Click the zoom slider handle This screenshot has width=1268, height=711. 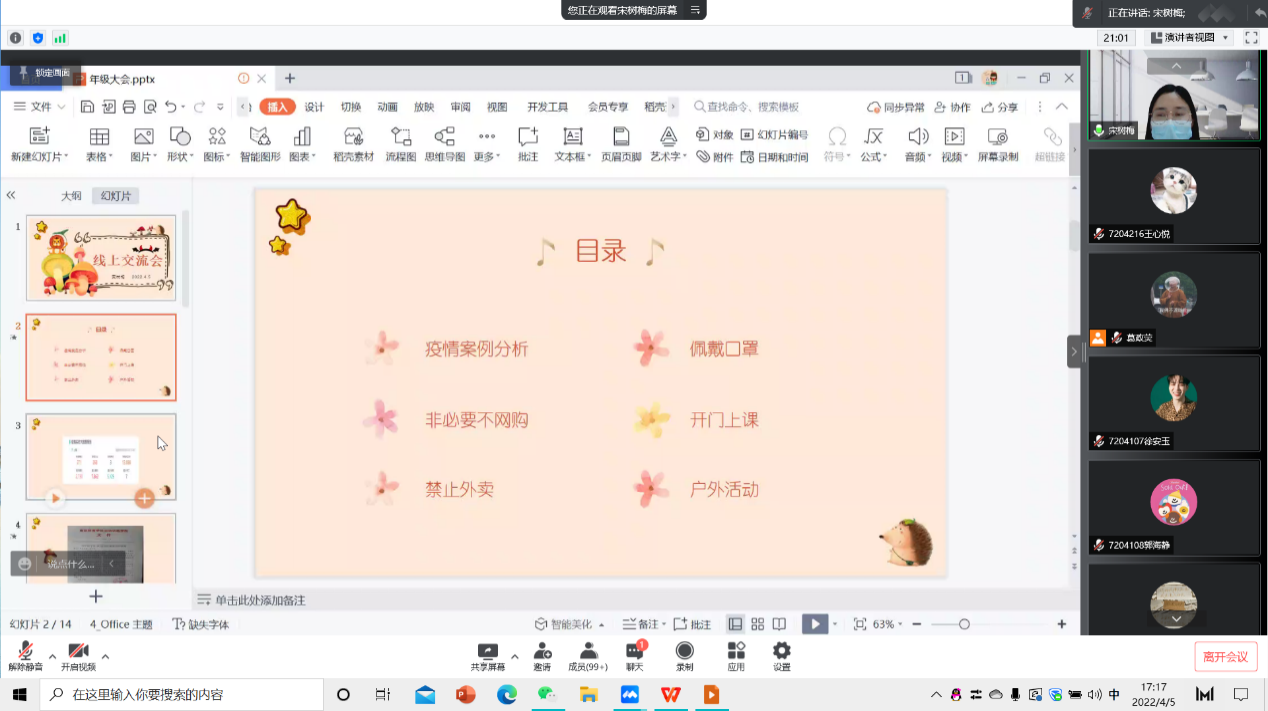[964, 624]
